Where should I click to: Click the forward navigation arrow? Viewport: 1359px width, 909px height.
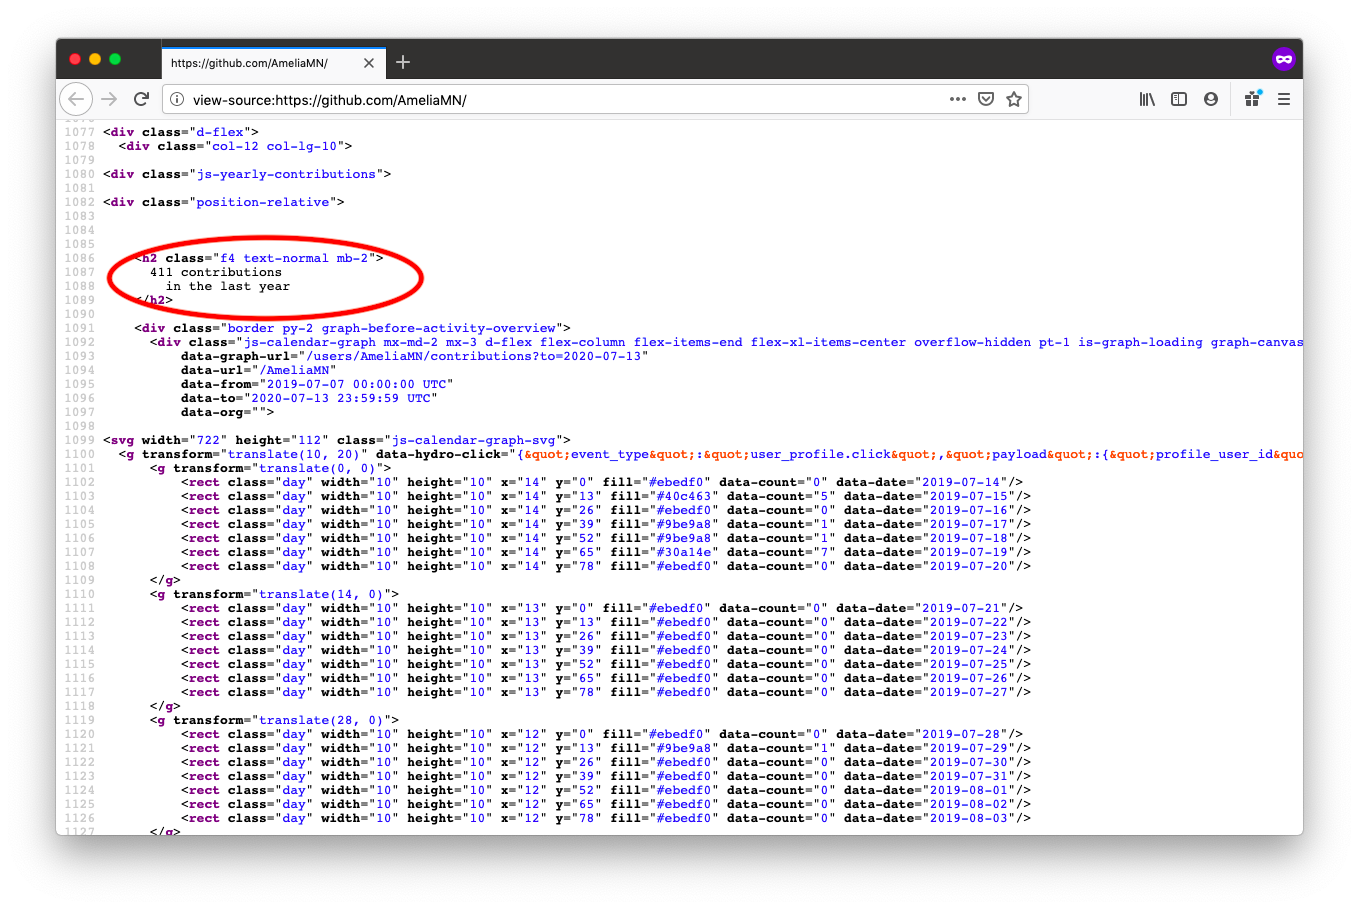point(109,99)
